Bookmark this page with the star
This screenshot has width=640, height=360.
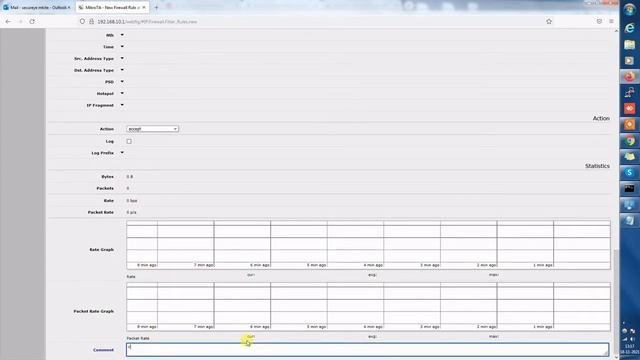click(x=549, y=21)
